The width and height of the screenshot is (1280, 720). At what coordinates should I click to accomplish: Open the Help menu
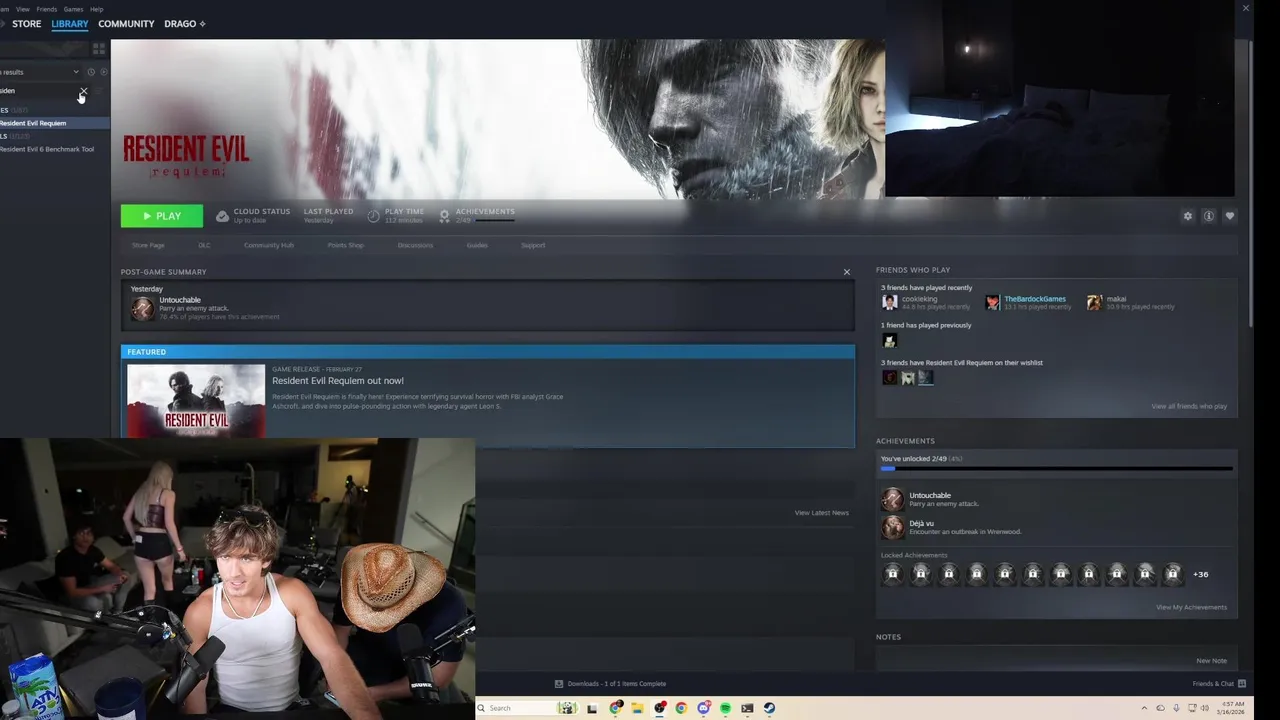[97, 9]
